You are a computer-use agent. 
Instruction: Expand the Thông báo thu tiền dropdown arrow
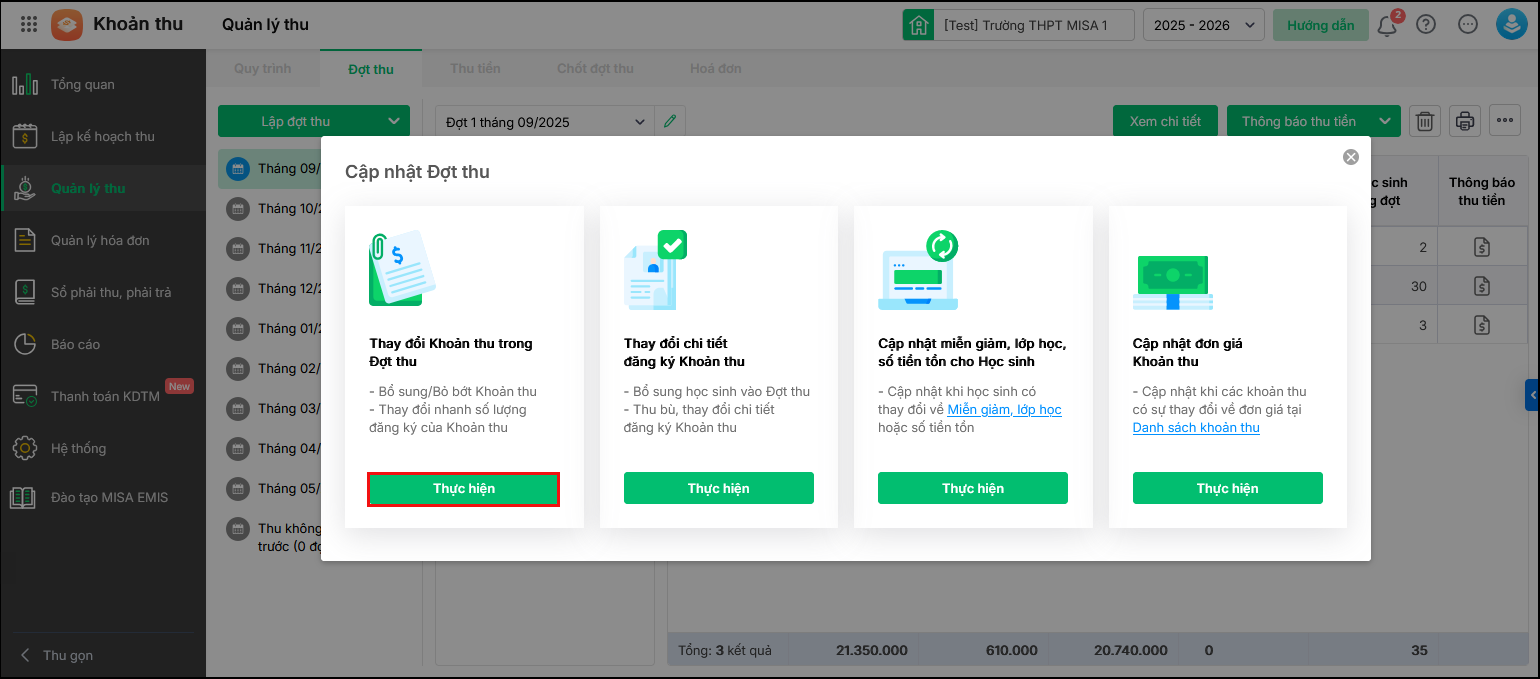coord(1385,122)
